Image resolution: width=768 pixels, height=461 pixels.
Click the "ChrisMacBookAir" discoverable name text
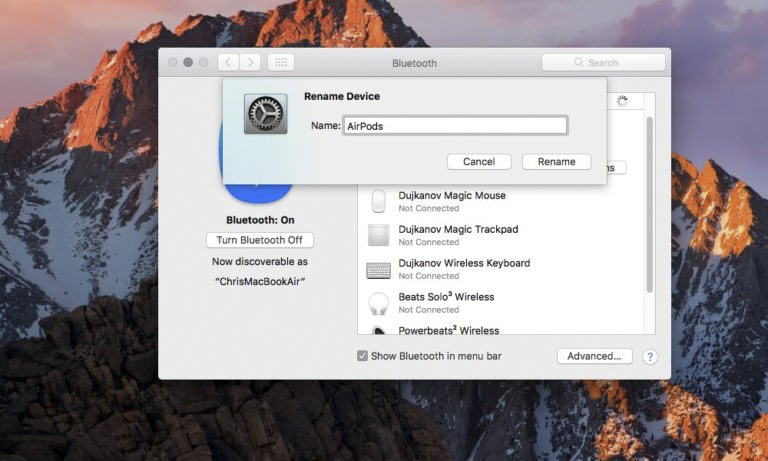[x=260, y=282]
